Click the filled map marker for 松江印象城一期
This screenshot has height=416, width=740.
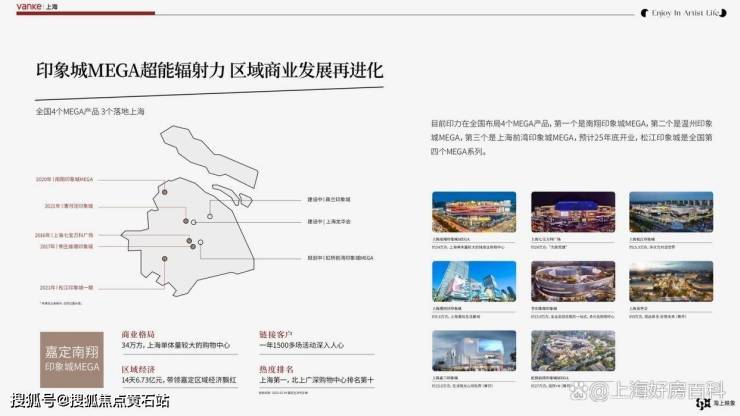pos(165,259)
